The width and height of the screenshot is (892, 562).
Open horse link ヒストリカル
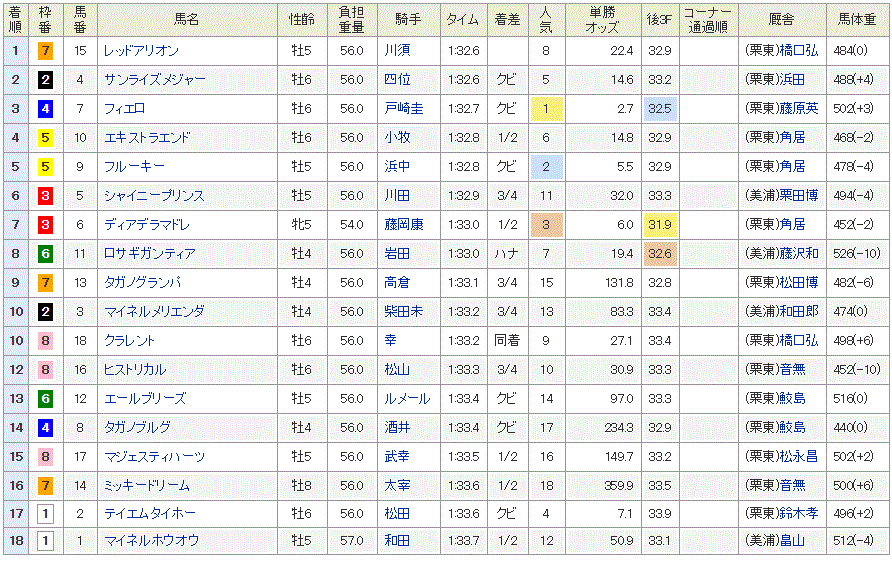(135, 370)
